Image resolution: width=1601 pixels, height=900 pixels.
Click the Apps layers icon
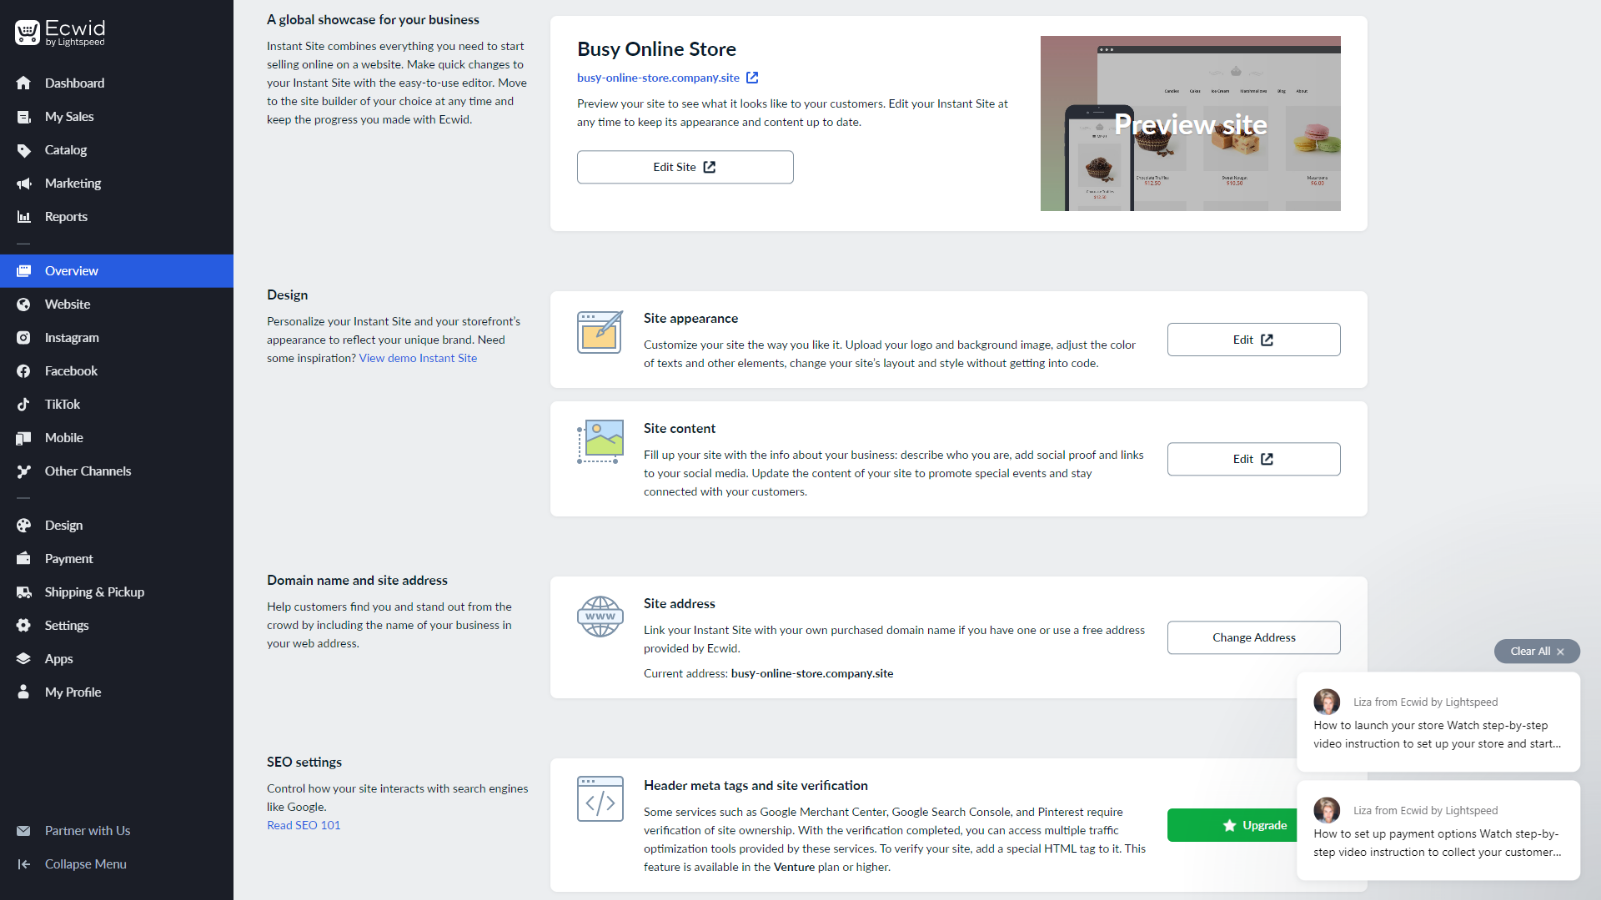[x=24, y=659]
